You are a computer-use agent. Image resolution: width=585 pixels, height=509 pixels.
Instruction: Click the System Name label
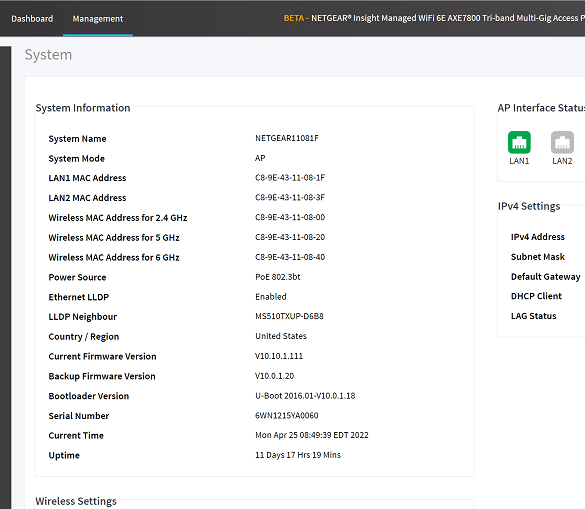point(77,139)
